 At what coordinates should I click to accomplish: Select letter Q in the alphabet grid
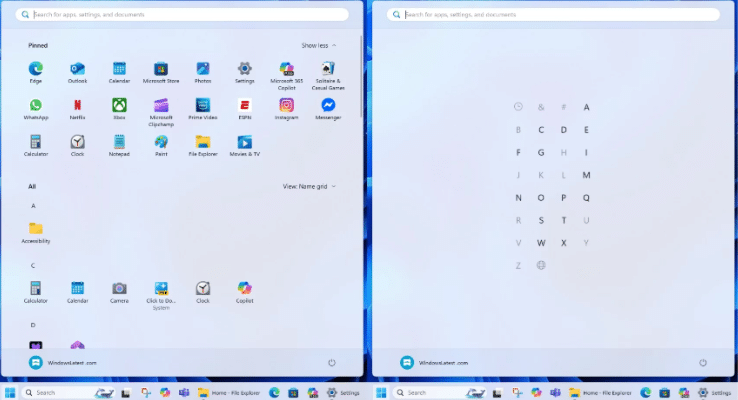[586, 198]
